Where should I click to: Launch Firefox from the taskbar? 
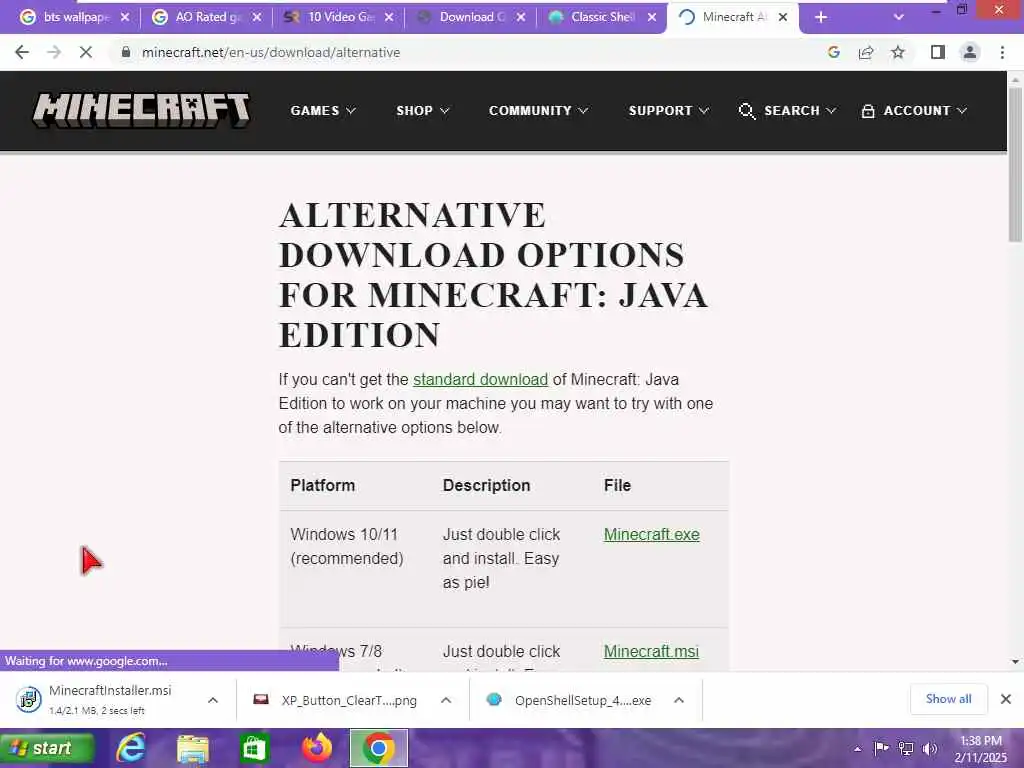tap(317, 748)
